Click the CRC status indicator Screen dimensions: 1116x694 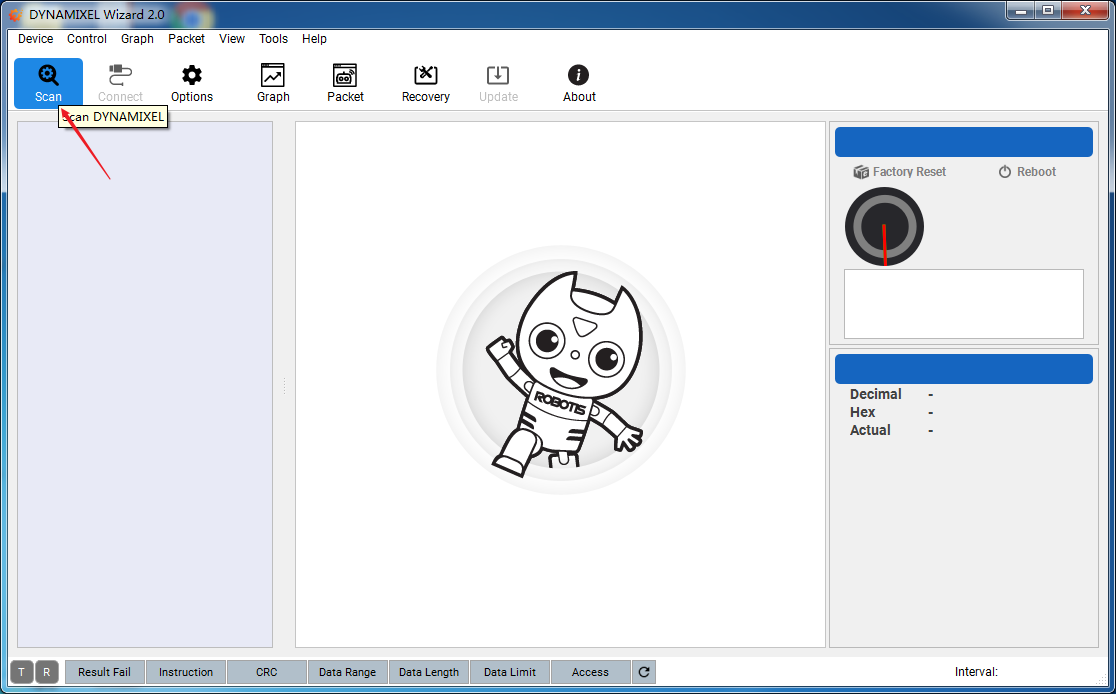click(x=266, y=672)
